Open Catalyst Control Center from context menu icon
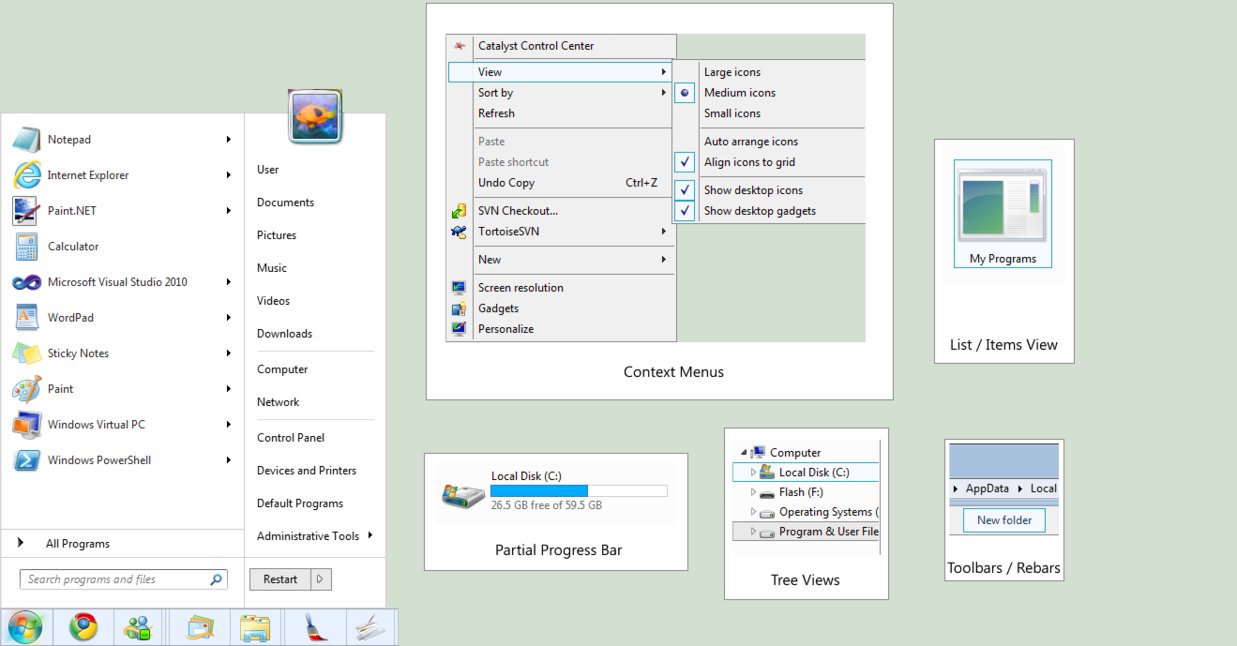The image size is (1237, 646). (459, 46)
